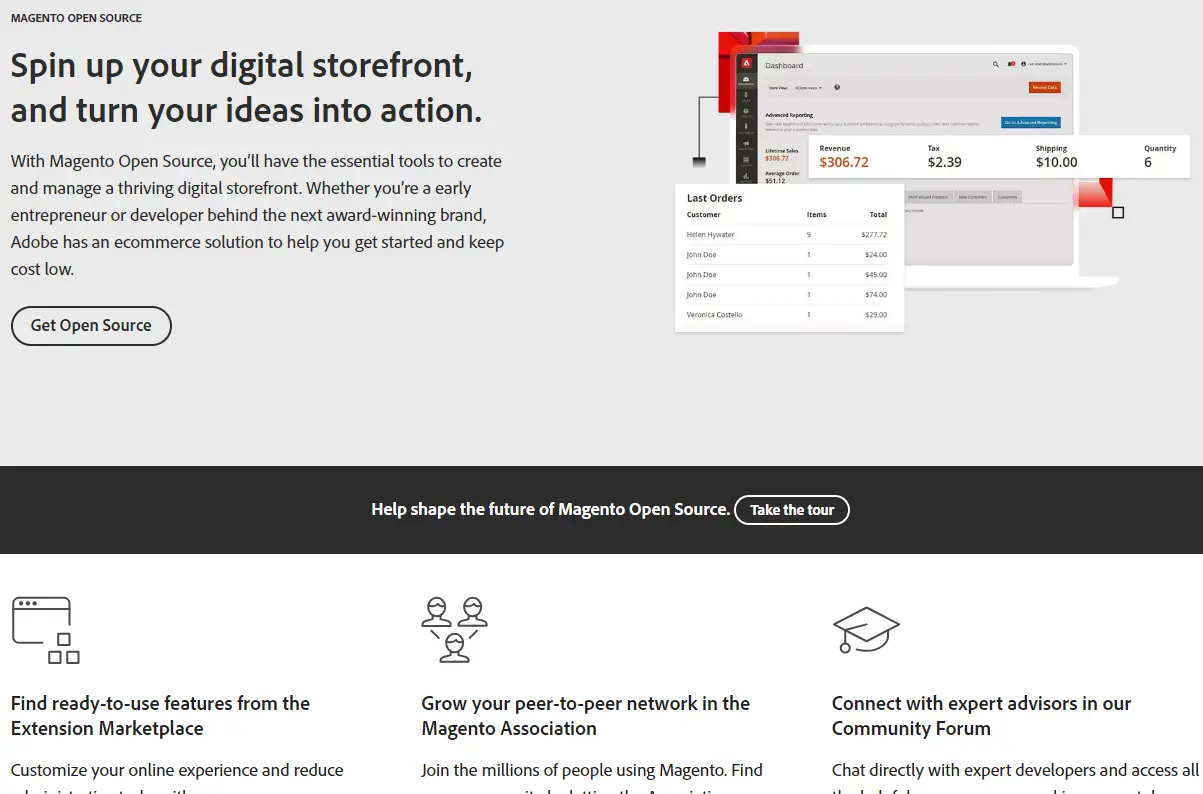Select the Dashboard icon in the admin sidebar

(x=746, y=80)
